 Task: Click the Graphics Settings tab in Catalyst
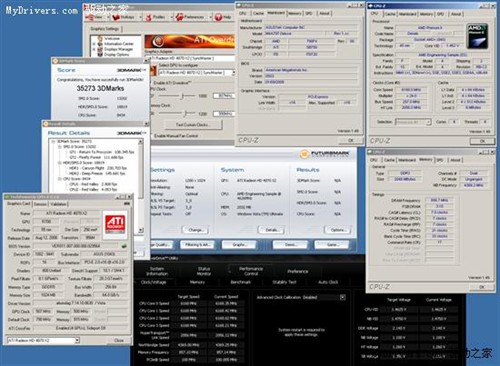point(104,29)
